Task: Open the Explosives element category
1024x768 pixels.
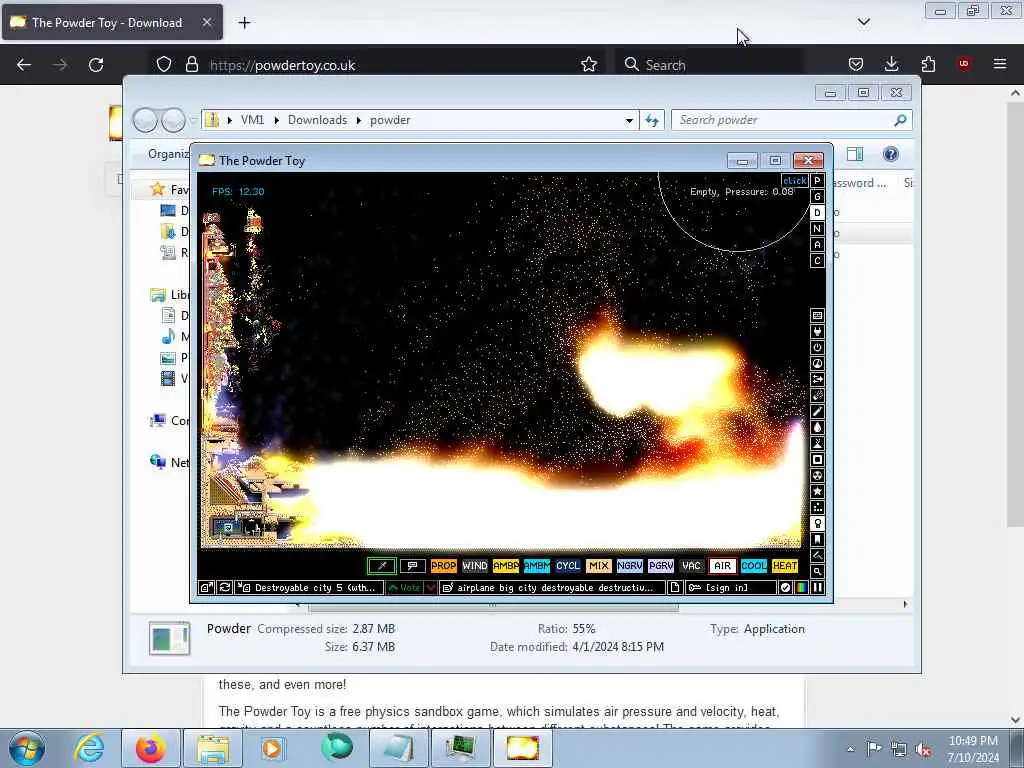Action: [x=817, y=396]
